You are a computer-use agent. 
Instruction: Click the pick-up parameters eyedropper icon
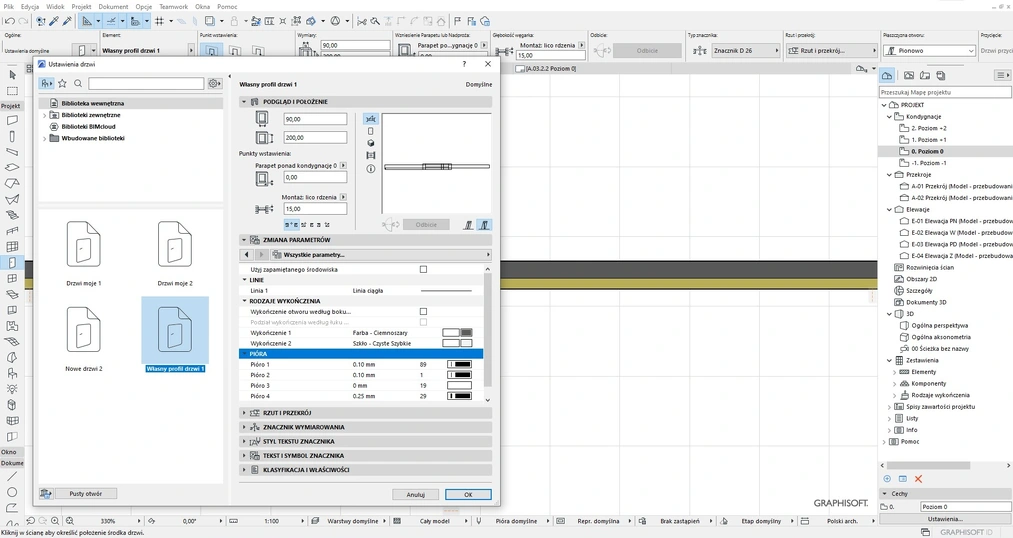54,21
